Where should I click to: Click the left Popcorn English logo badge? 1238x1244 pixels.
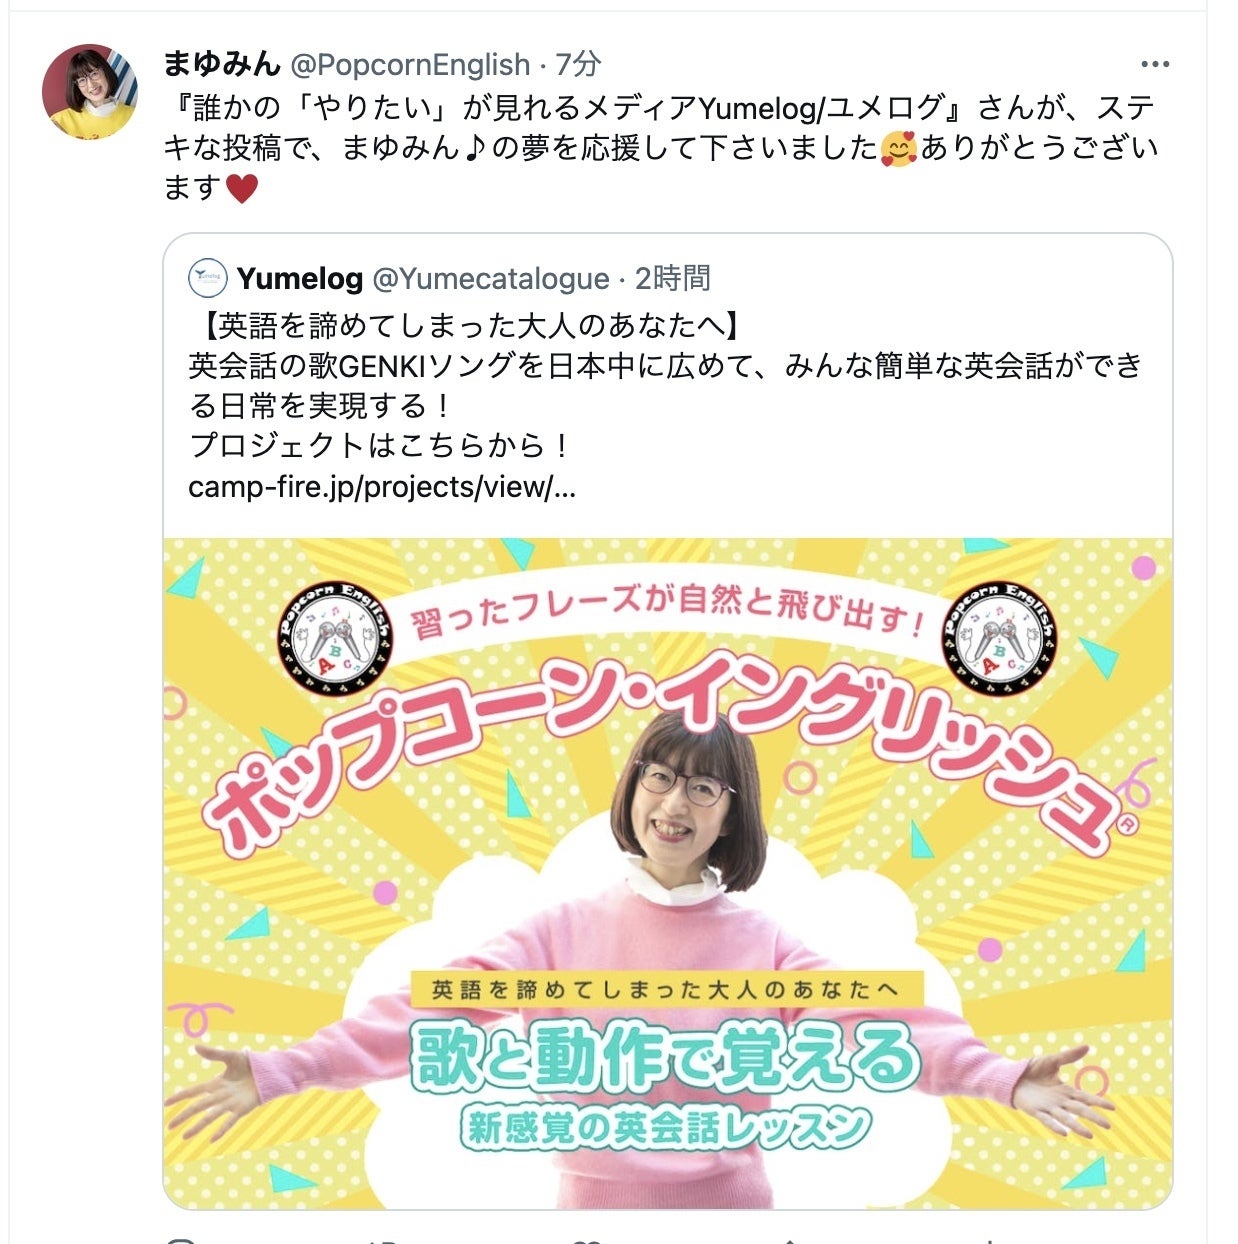coord(335,637)
